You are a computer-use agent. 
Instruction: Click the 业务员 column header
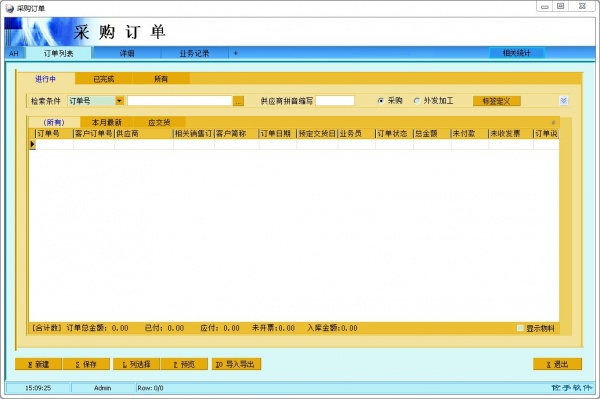pos(357,134)
